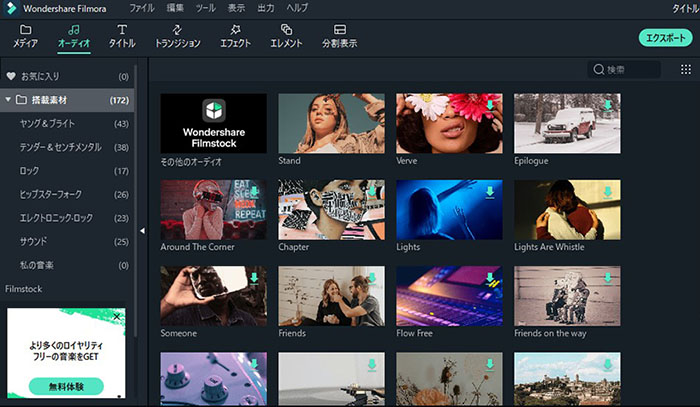Open the Titles tab T icon
The image size is (700, 407).
[x=122, y=30]
